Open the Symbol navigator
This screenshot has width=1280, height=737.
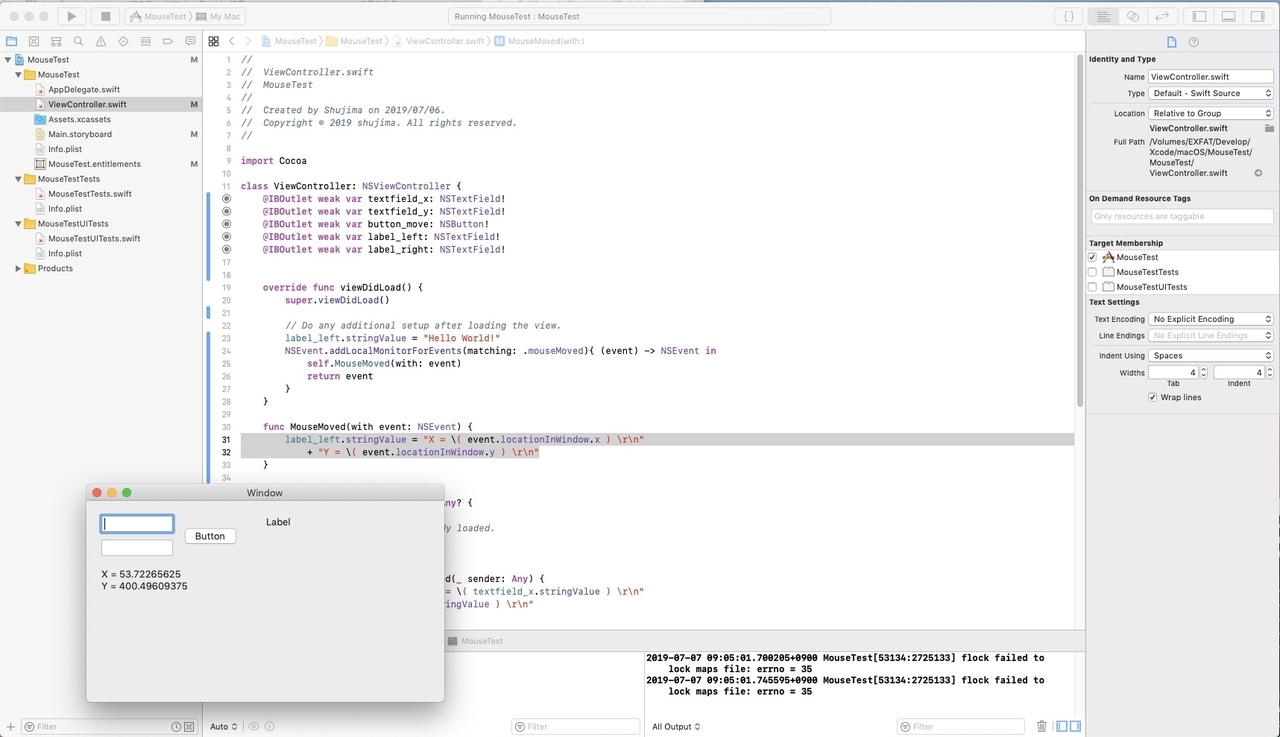pyautogui.click(x=56, y=41)
